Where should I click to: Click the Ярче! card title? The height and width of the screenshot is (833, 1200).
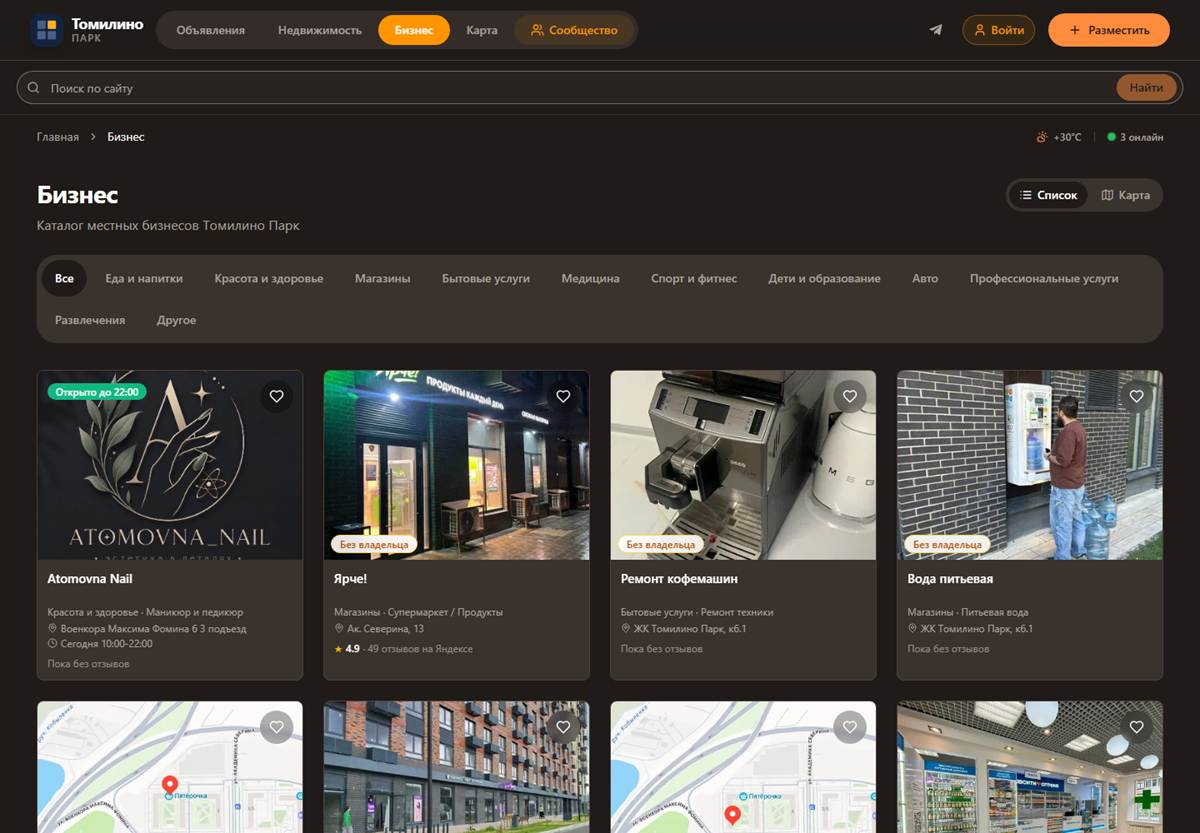pyautogui.click(x=351, y=579)
